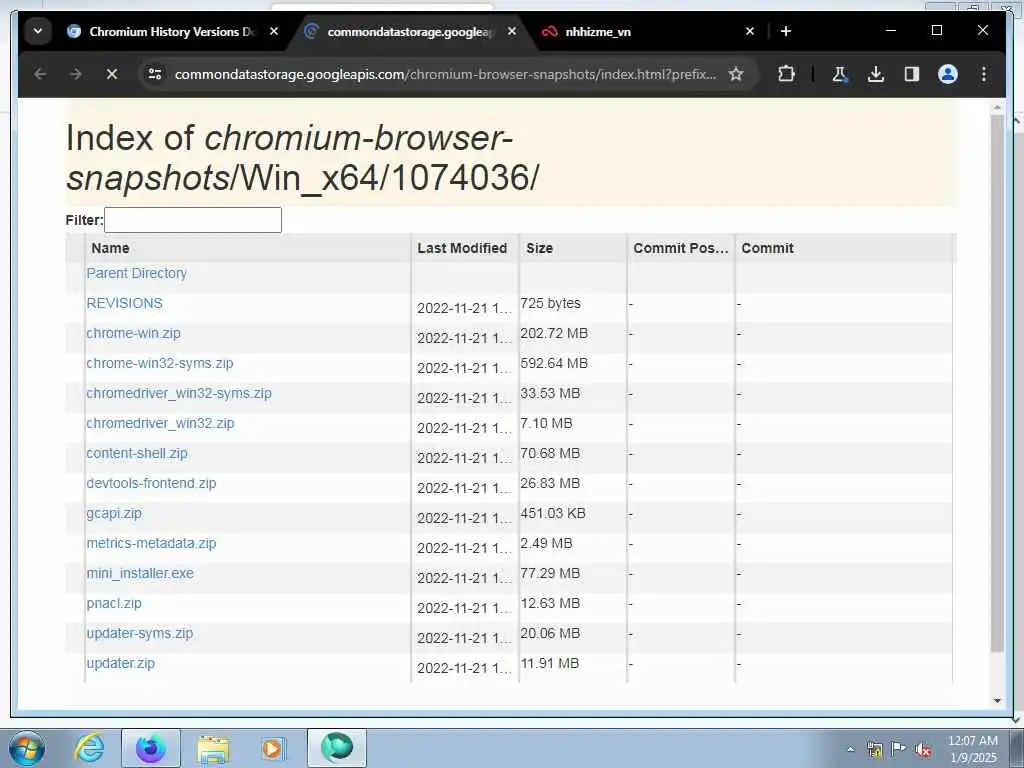Download updater.zip

click(x=120, y=664)
